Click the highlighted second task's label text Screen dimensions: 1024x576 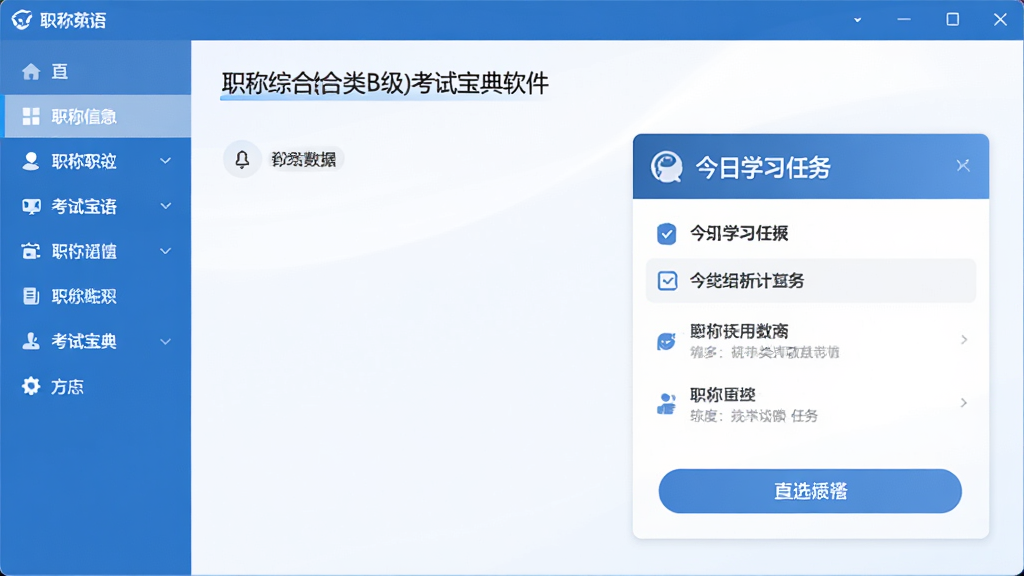click(x=747, y=281)
